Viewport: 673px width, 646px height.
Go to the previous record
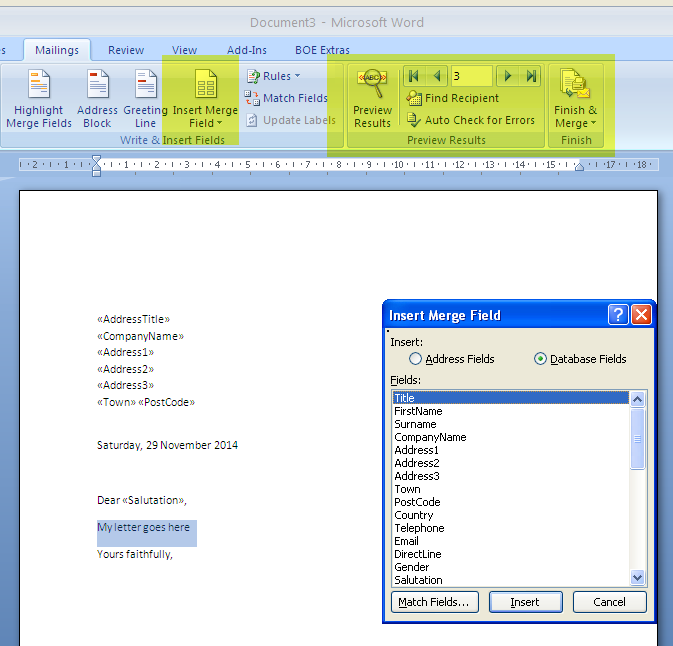pos(437,76)
